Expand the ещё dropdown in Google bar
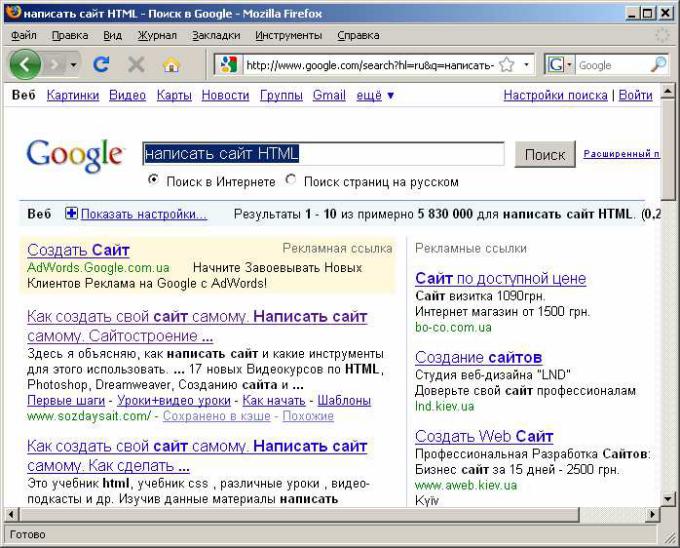This screenshot has height=548, width=680. click(x=375, y=95)
